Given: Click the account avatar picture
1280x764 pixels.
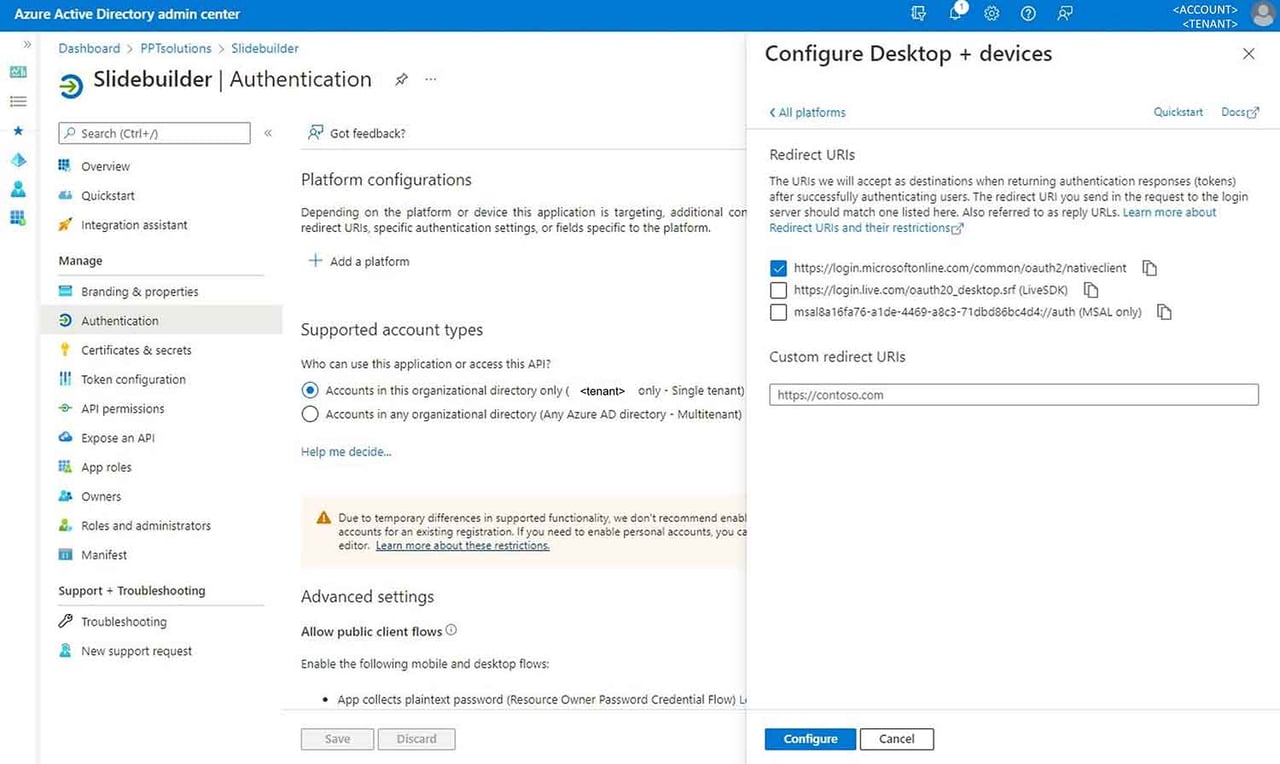Looking at the screenshot, I should coord(1263,14).
